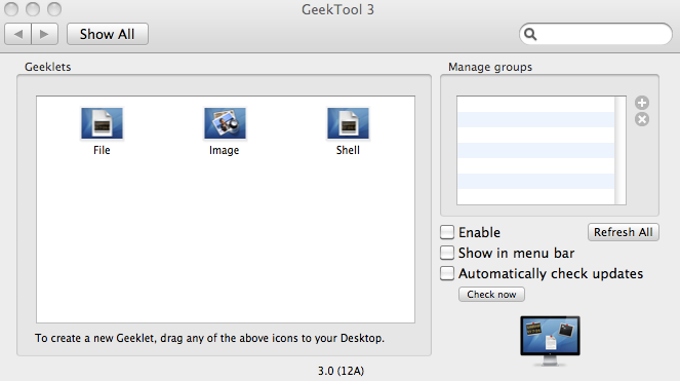Minimize the GeekTool 3 window

[33, 9]
